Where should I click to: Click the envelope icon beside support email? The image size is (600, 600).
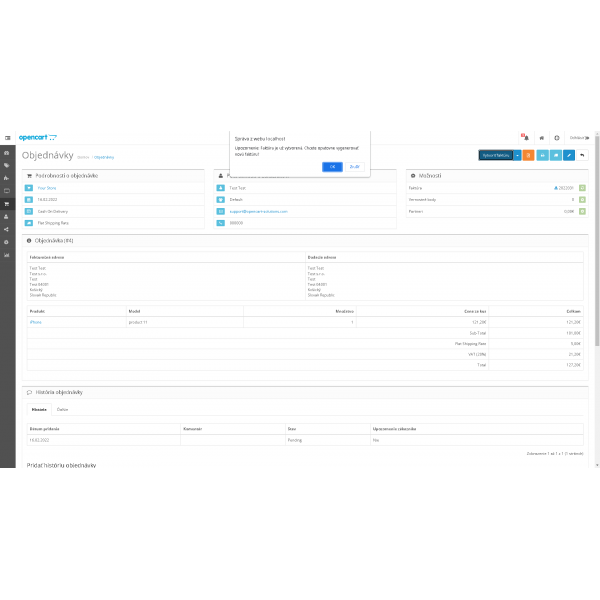pos(221,211)
